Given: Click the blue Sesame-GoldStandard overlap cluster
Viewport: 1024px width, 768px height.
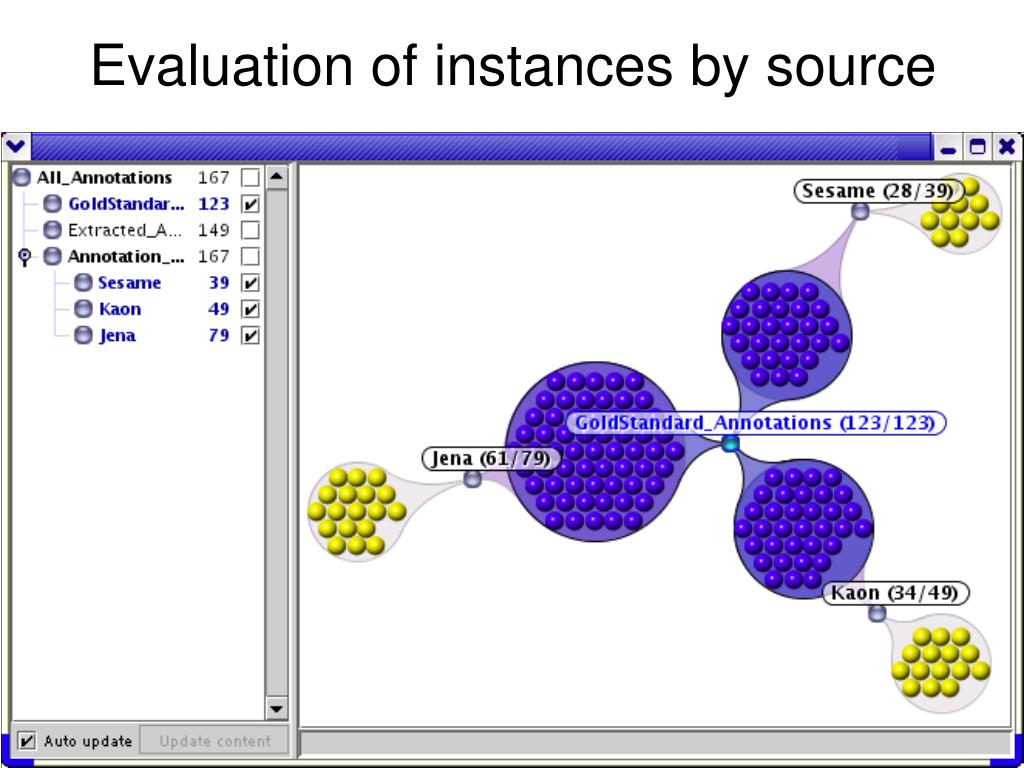Looking at the screenshot, I should 786,334.
